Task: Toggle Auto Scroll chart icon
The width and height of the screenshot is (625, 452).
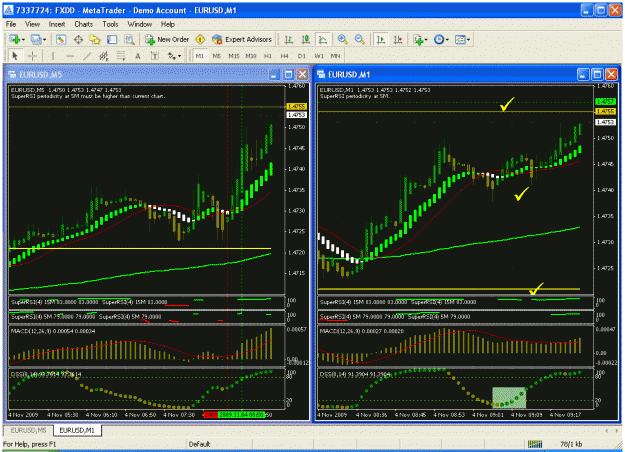Action: [x=381, y=39]
